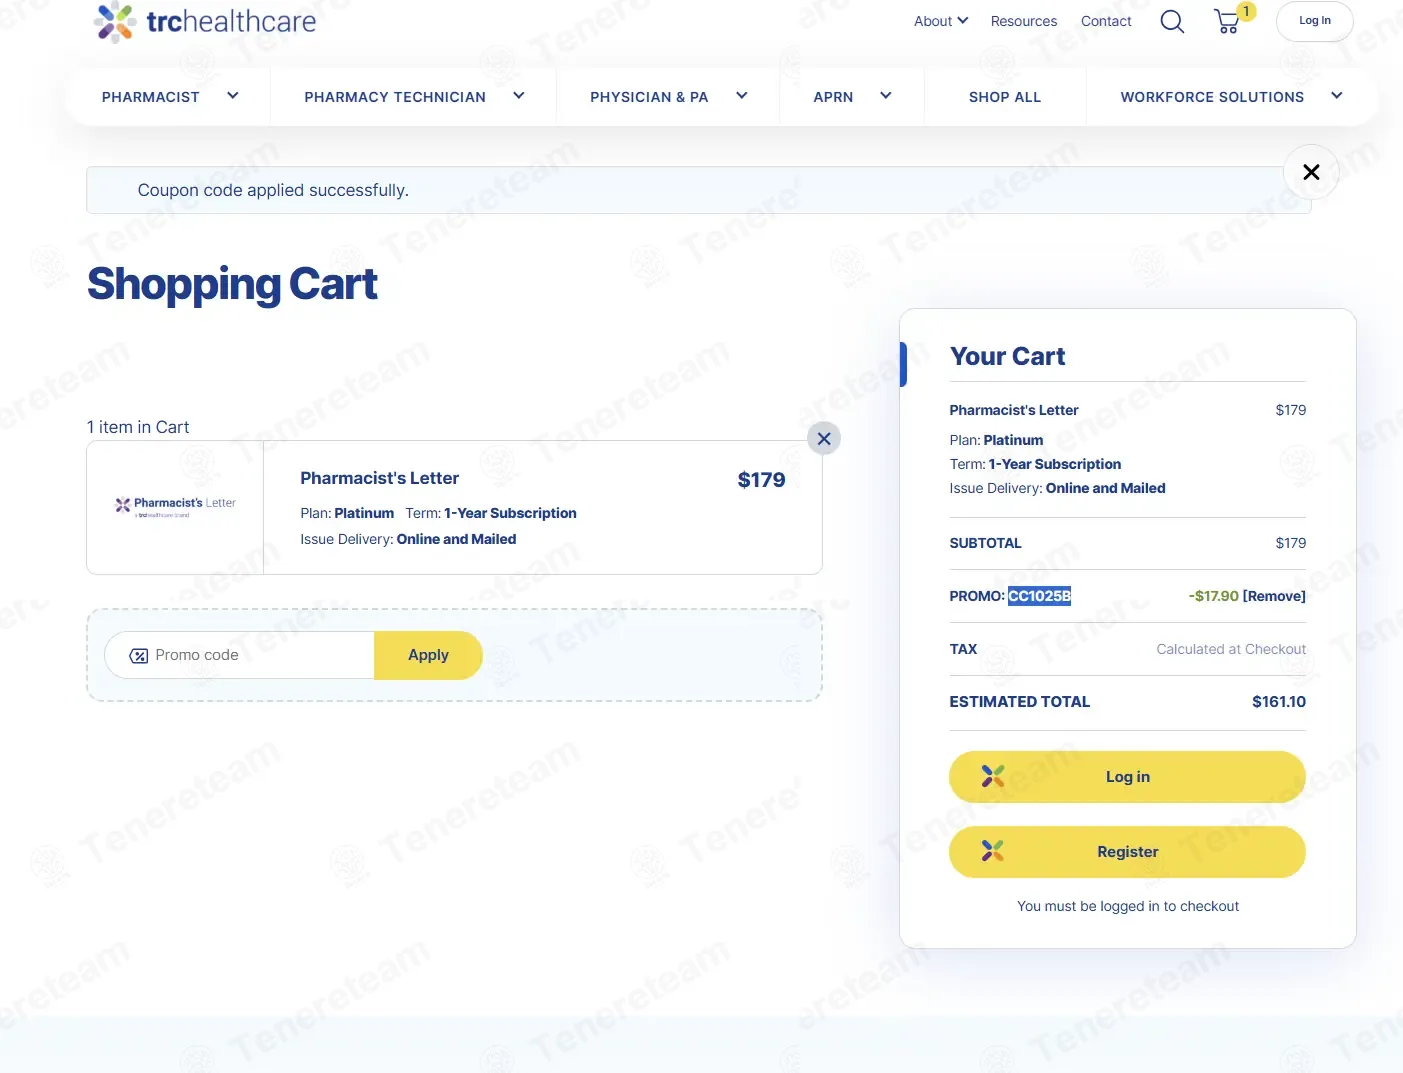
Task: Open the site search magnifier icon
Action: pyautogui.click(x=1172, y=21)
